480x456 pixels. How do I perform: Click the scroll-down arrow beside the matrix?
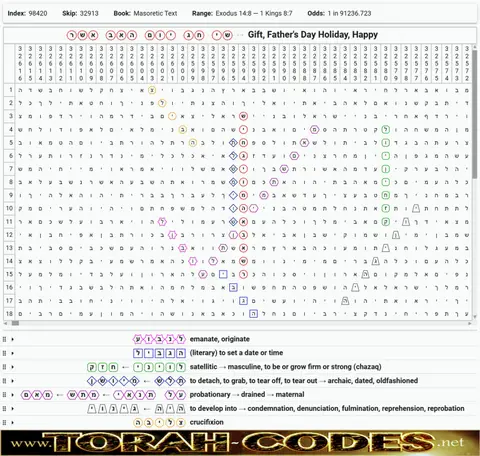coord(475,317)
